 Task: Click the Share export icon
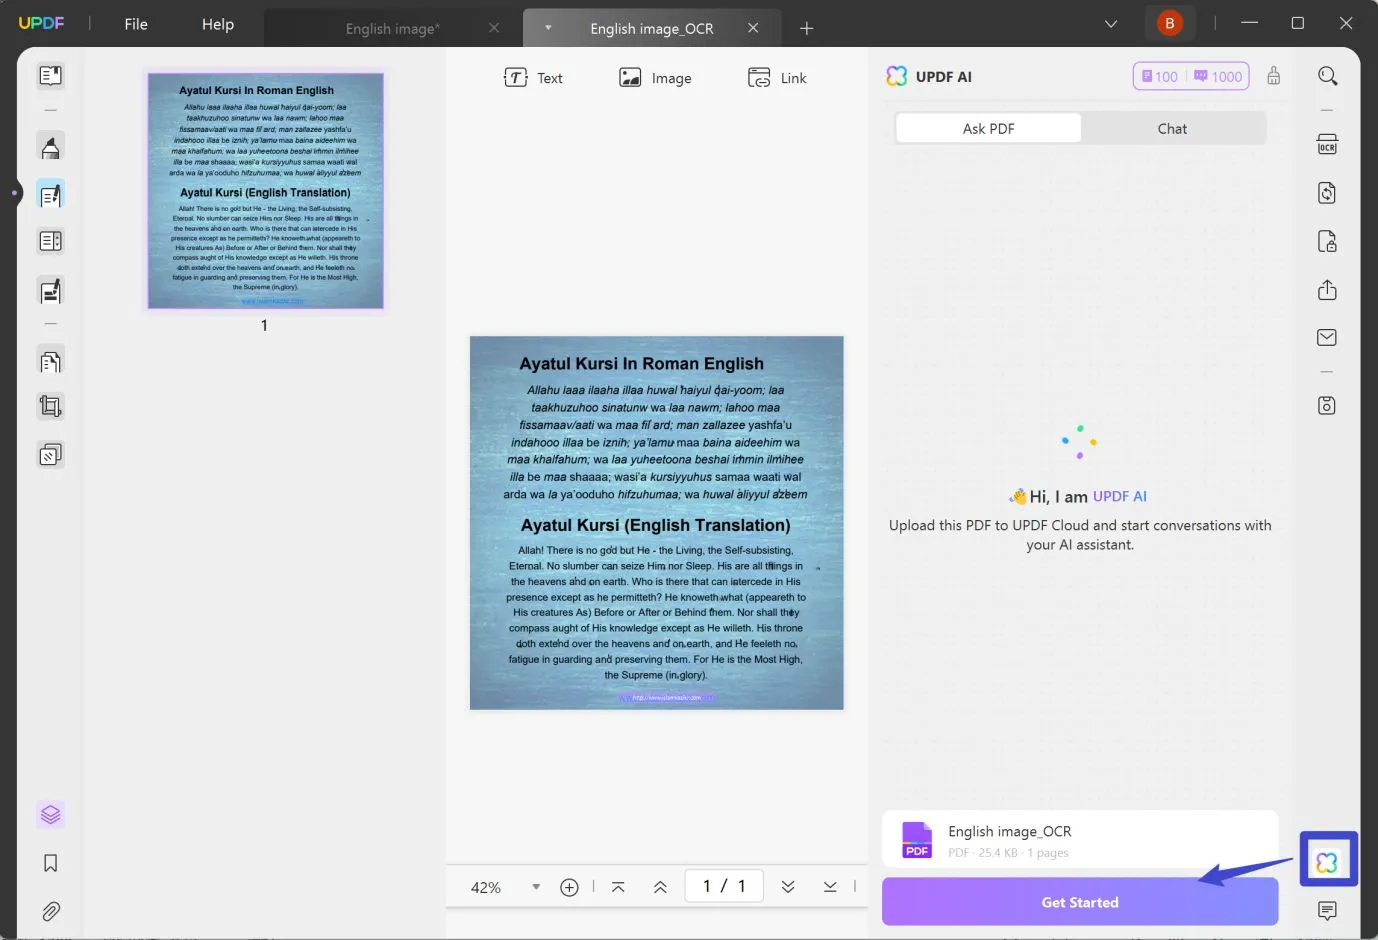coord(1327,290)
